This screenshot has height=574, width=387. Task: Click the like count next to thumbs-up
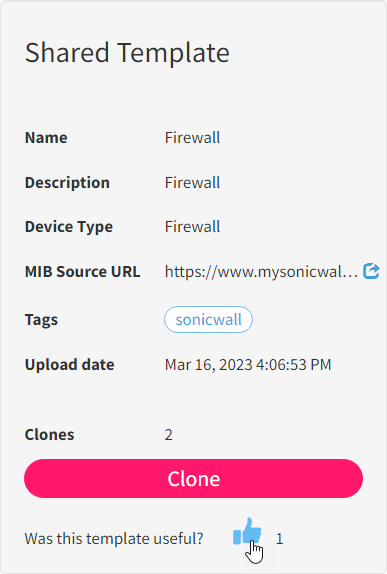coord(280,539)
